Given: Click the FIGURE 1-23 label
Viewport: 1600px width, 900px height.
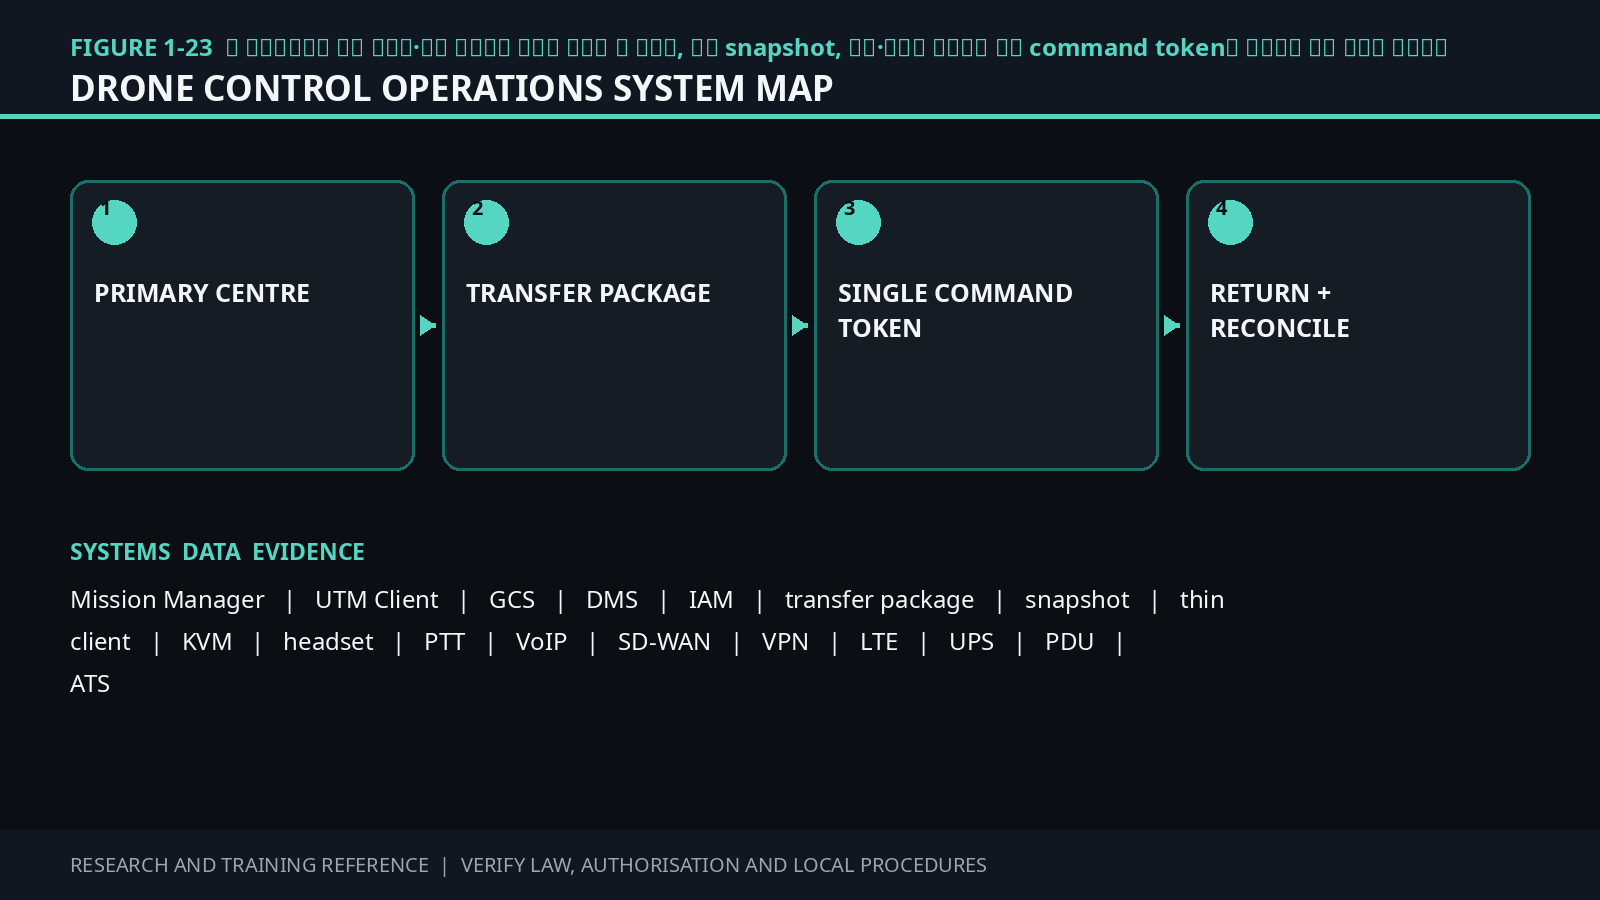Looking at the screenshot, I should [x=141, y=48].
